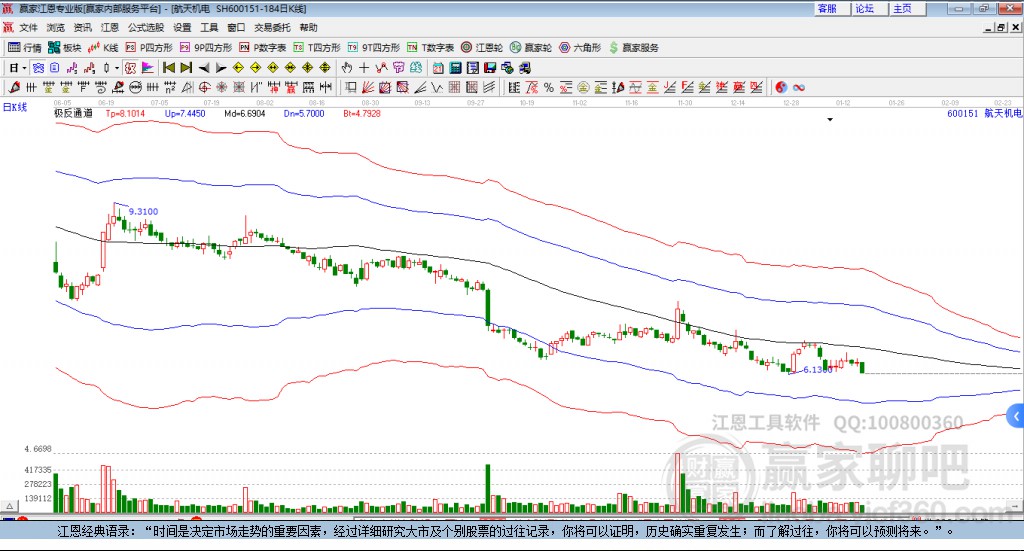The image size is (1024, 551).
Task: Open the T数字表 tool
Action: (430, 48)
